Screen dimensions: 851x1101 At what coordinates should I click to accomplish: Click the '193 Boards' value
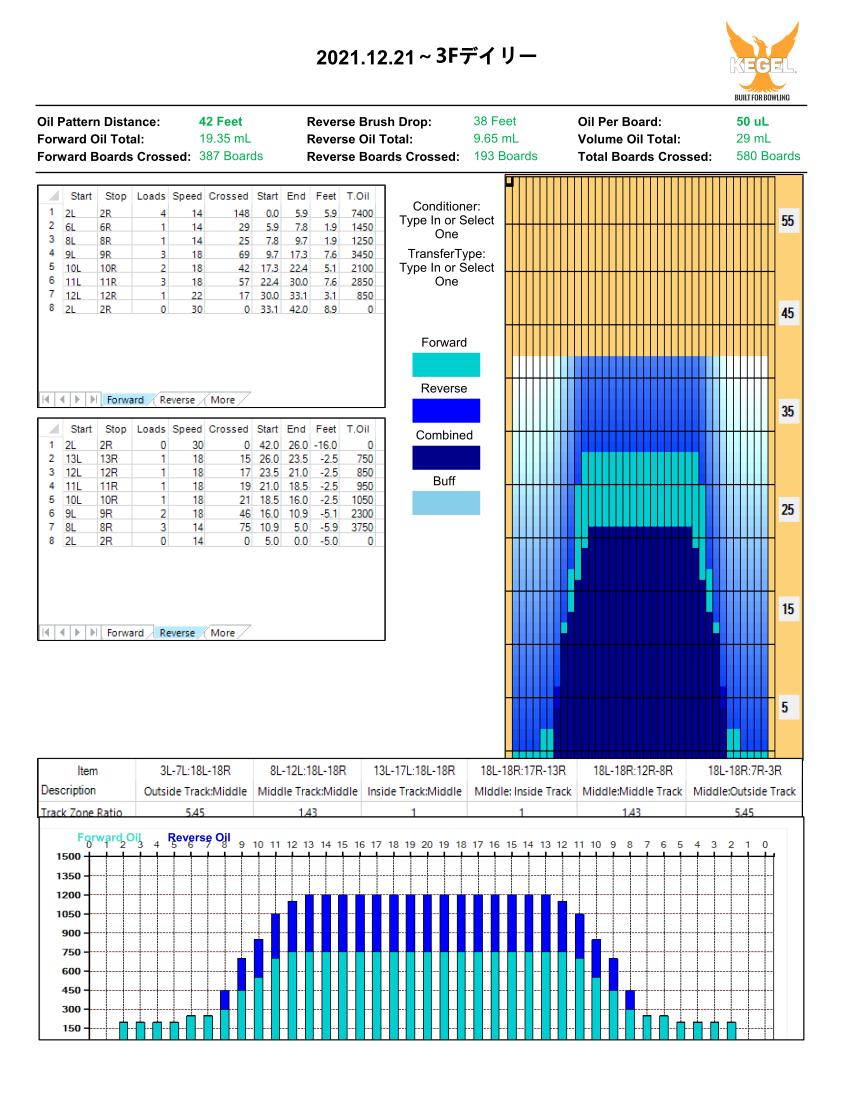point(506,156)
